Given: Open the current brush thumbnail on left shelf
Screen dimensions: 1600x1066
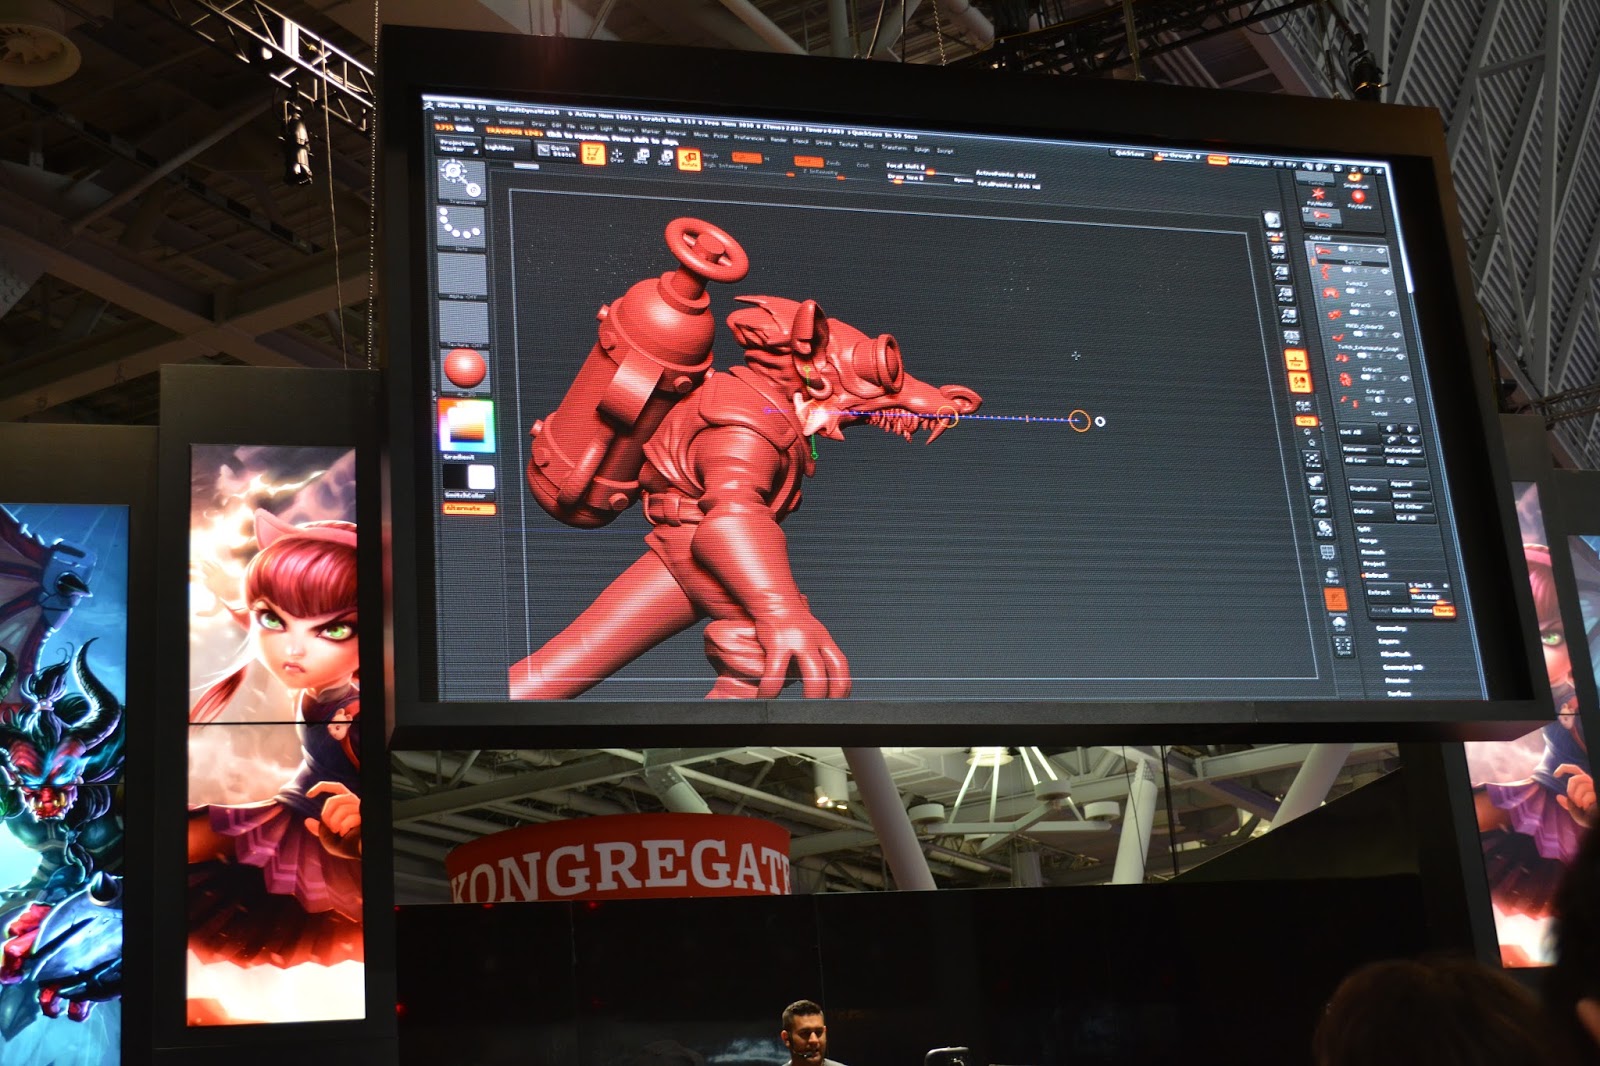Looking at the screenshot, I should [461, 180].
